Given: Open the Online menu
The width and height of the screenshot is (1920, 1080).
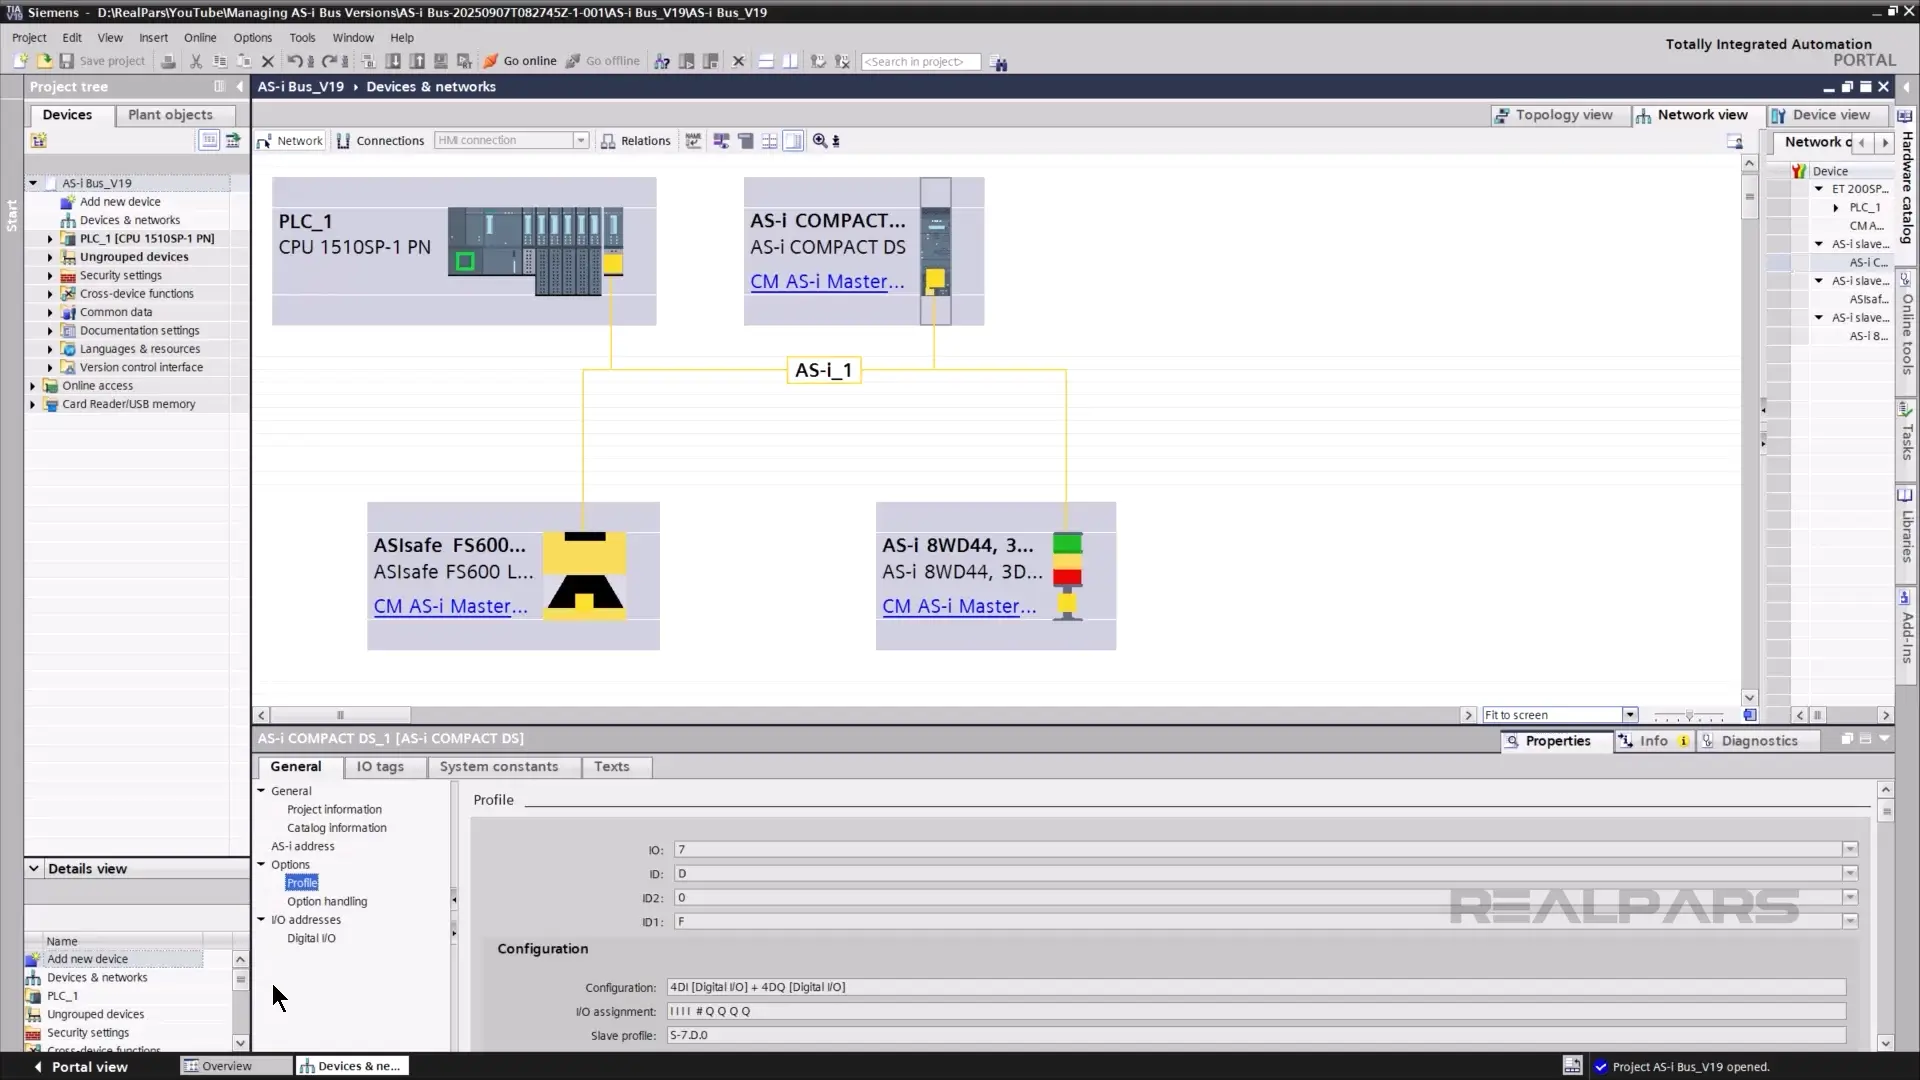Looking at the screenshot, I should coord(200,37).
